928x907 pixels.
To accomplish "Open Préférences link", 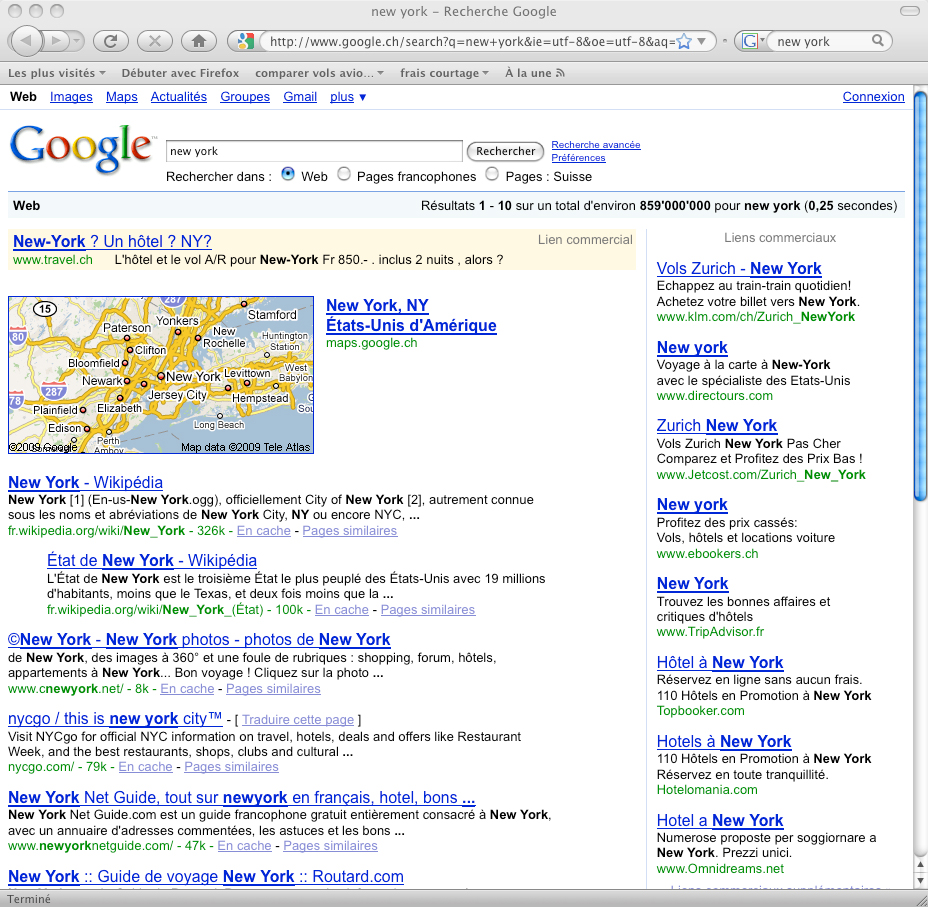I will 578,157.
